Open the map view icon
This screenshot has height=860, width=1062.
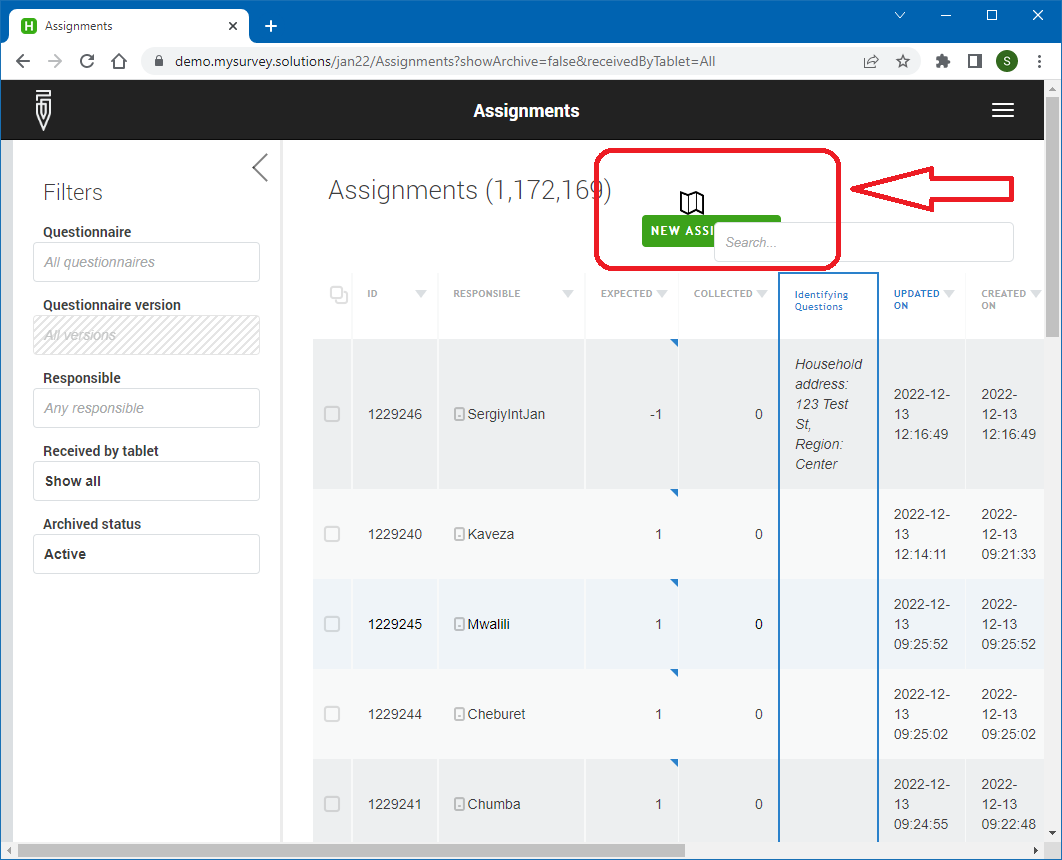point(692,202)
